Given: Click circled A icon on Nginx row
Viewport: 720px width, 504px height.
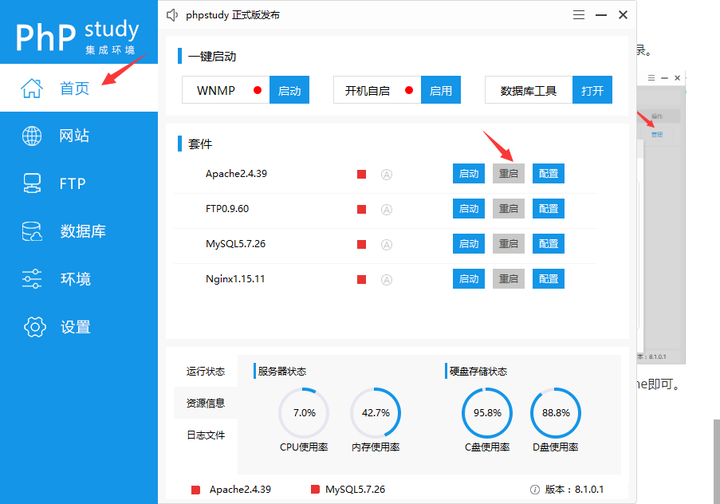Looking at the screenshot, I should tap(387, 280).
